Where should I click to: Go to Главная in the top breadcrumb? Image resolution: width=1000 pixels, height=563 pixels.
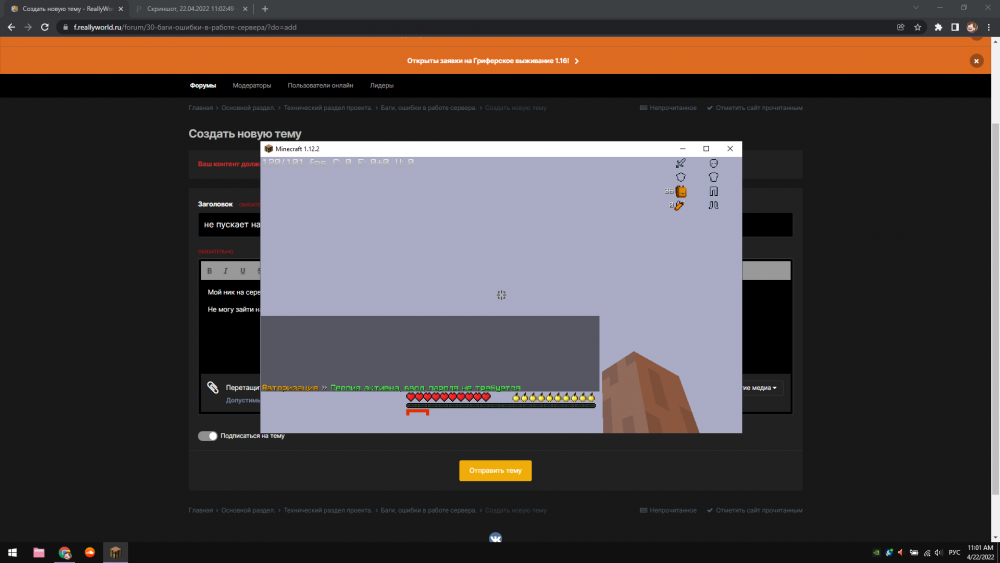pos(200,108)
